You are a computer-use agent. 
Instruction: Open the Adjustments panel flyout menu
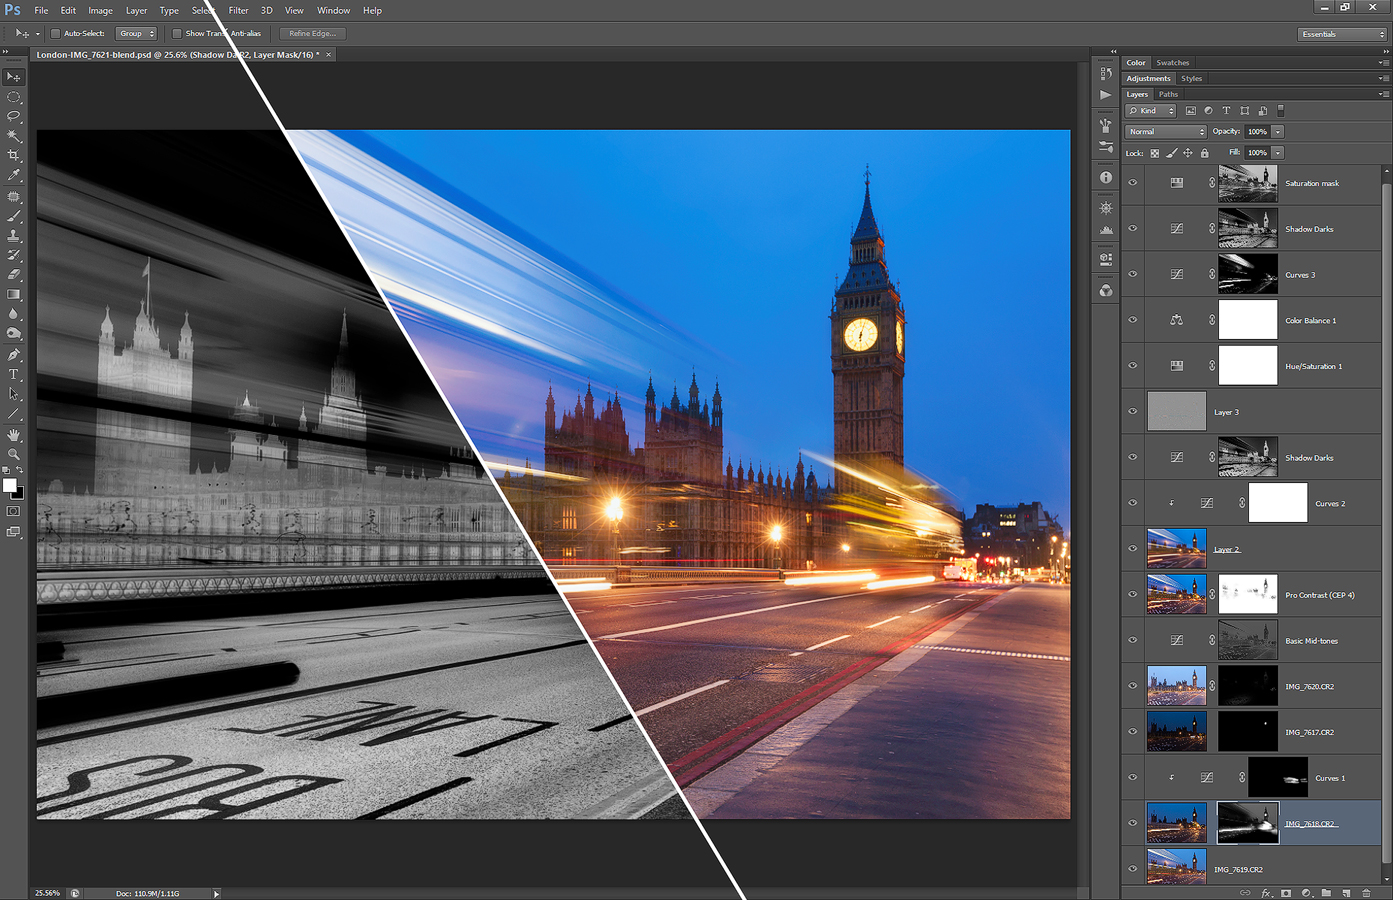pos(1383,78)
